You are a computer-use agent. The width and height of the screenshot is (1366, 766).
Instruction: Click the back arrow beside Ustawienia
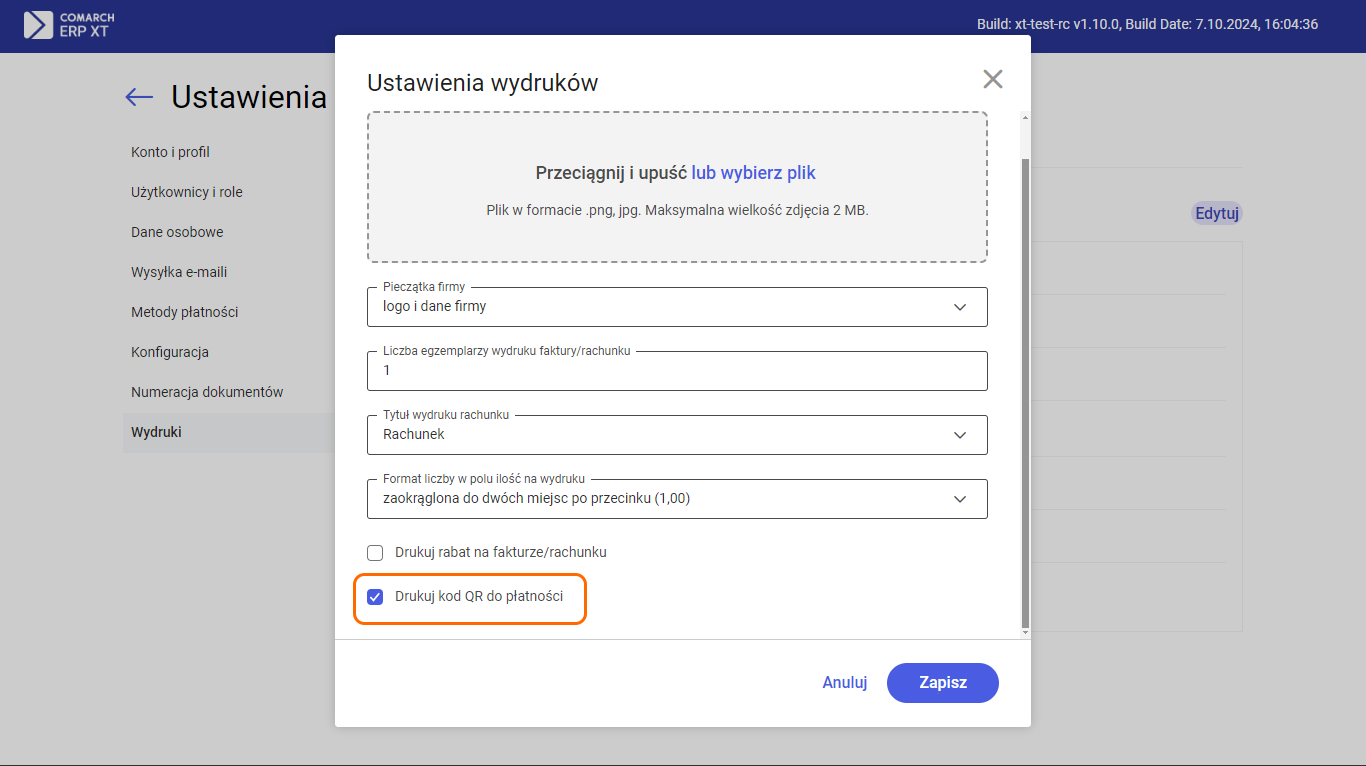click(139, 97)
